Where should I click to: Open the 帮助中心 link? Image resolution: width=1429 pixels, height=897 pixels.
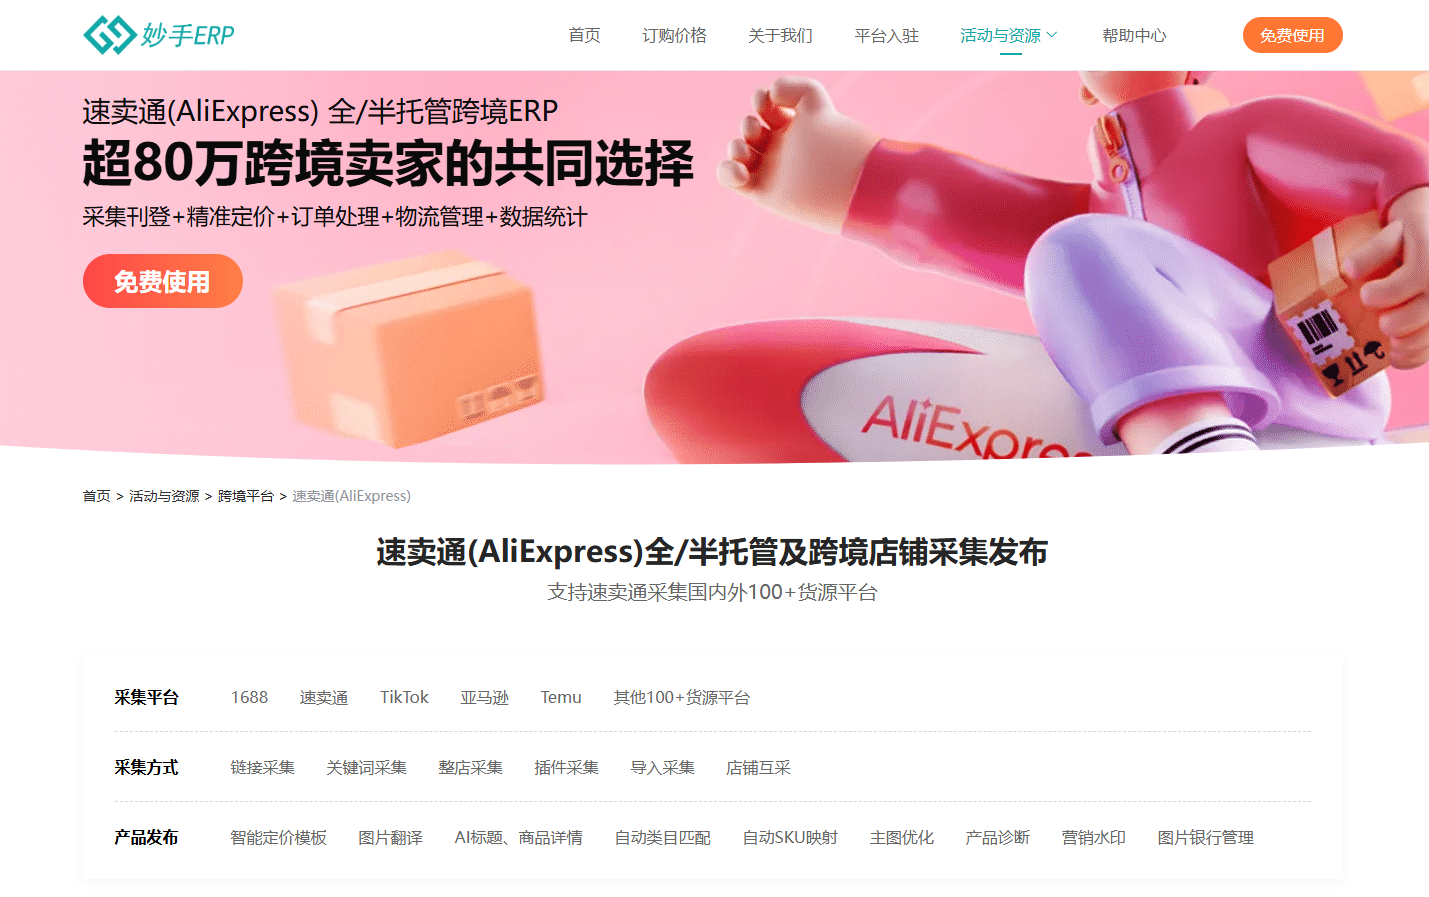tap(1134, 35)
